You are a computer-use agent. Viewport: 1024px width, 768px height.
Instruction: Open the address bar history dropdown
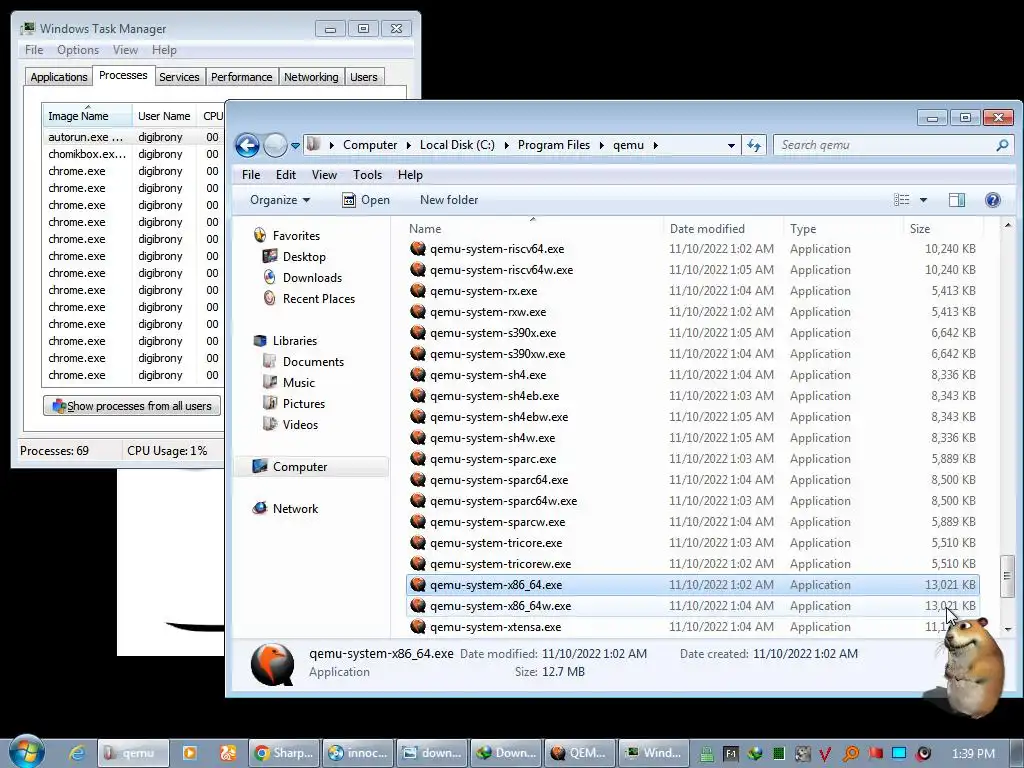click(731, 146)
